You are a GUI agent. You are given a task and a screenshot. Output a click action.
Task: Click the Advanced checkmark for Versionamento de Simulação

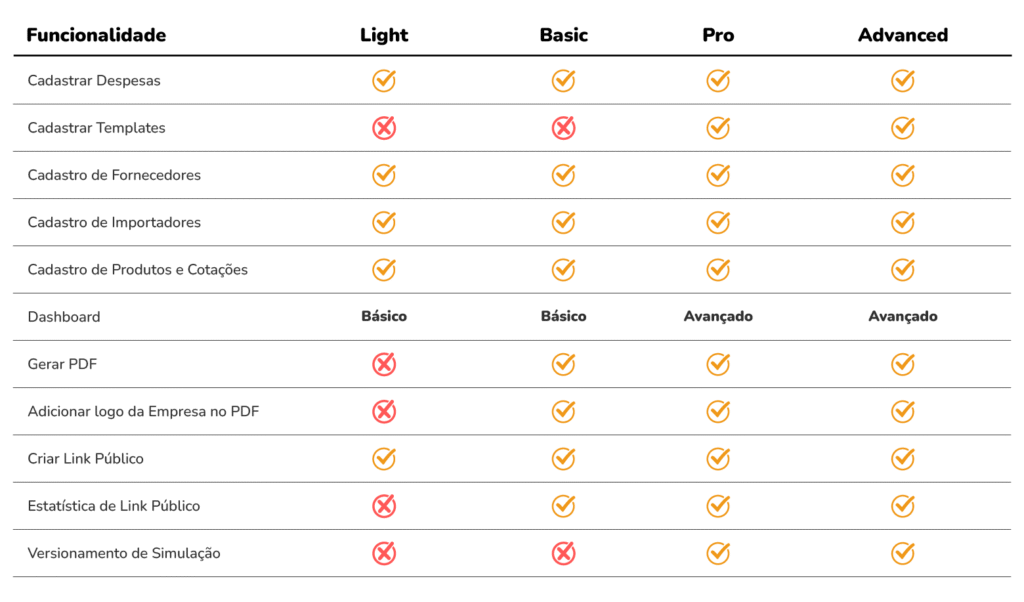point(903,553)
